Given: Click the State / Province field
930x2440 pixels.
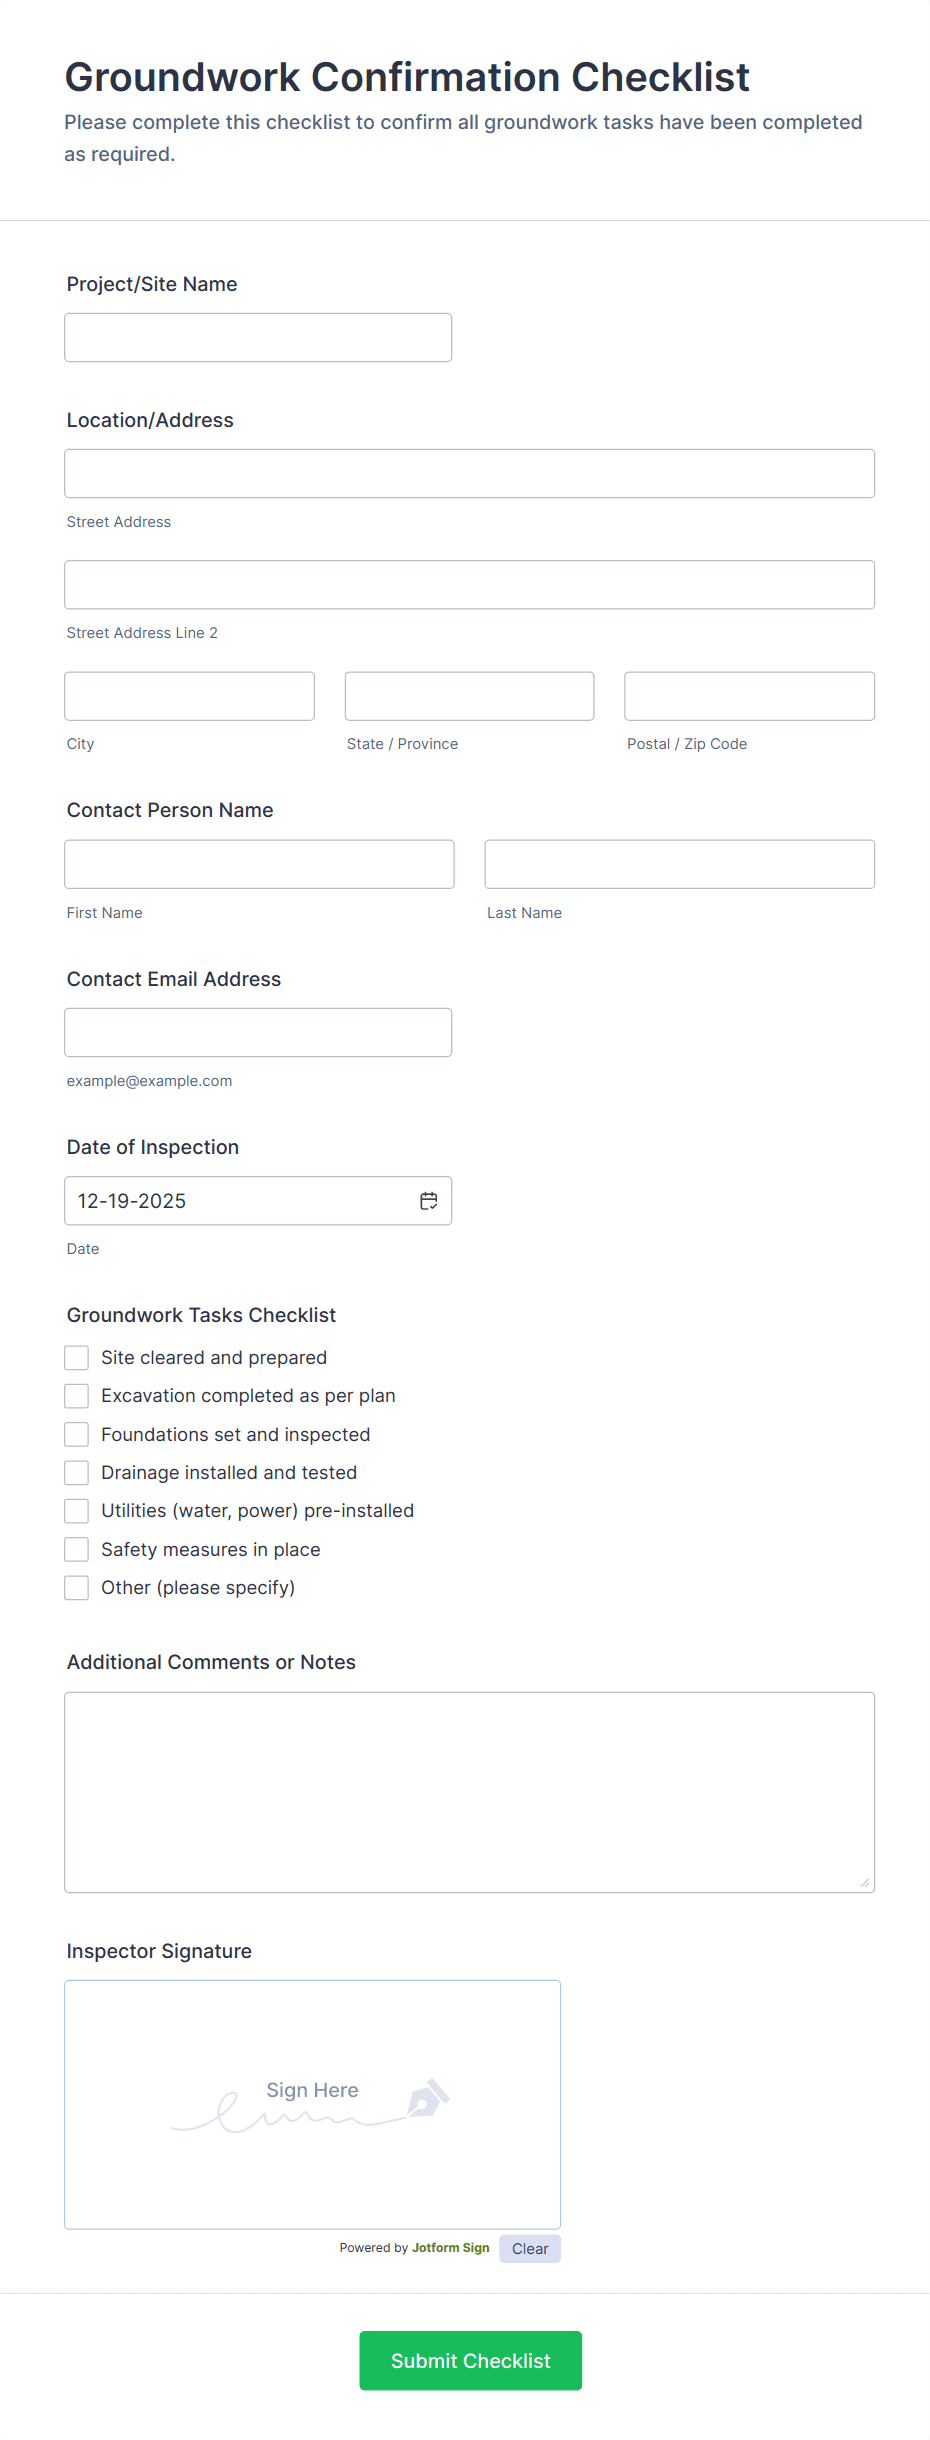Looking at the screenshot, I should point(468,695).
